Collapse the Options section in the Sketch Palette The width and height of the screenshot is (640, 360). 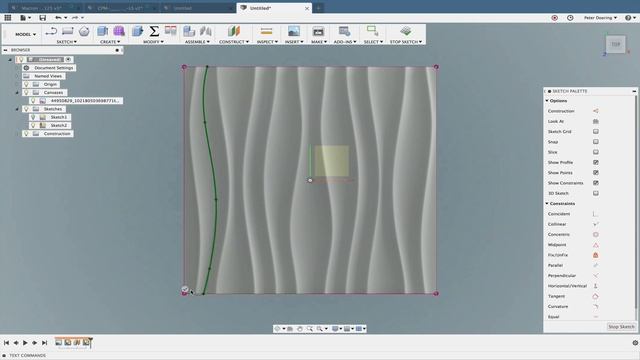pos(547,100)
